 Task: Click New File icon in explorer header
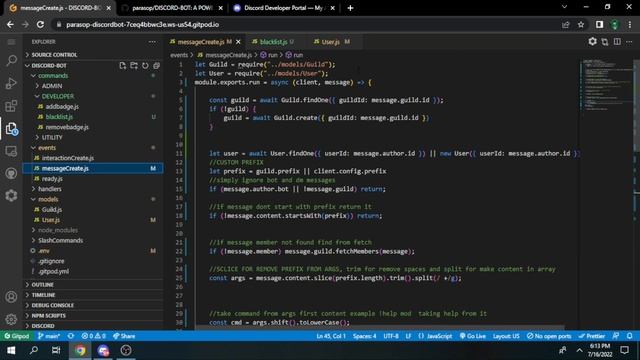[122, 65]
